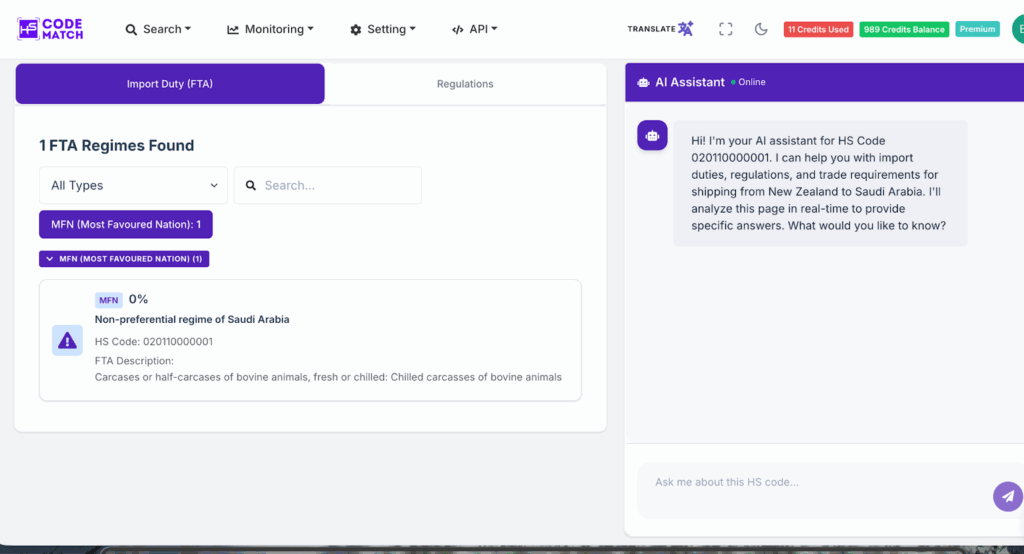Expand the All Types filter dropdown
Image resolution: width=1024 pixels, height=554 pixels.
[133, 185]
